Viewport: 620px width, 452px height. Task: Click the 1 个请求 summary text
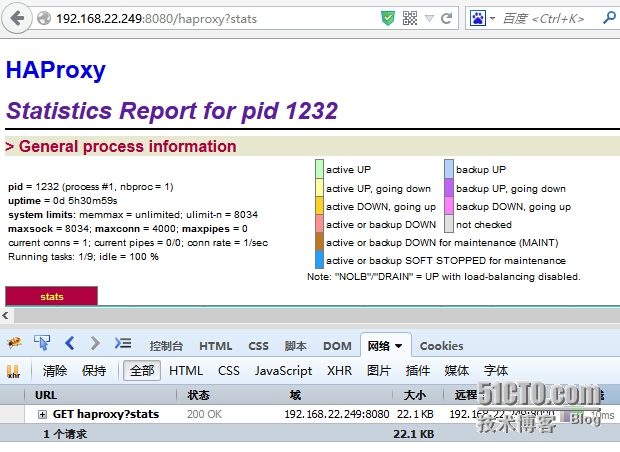65,434
